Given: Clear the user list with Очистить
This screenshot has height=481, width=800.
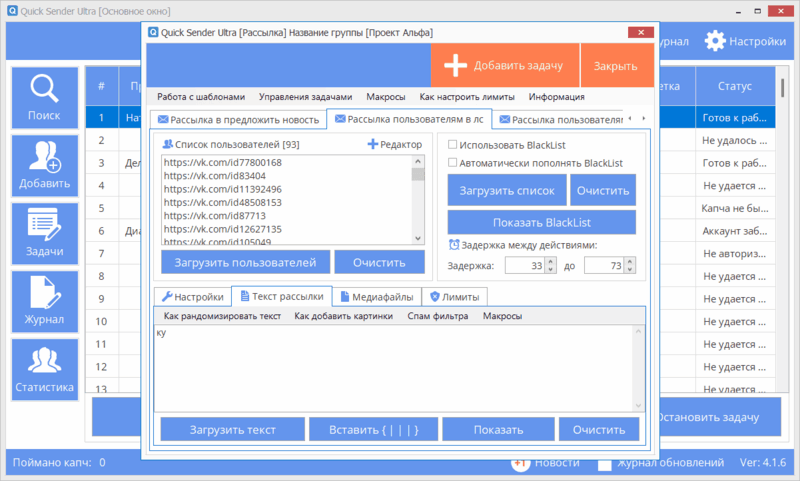Looking at the screenshot, I should [x=379, y=262].
